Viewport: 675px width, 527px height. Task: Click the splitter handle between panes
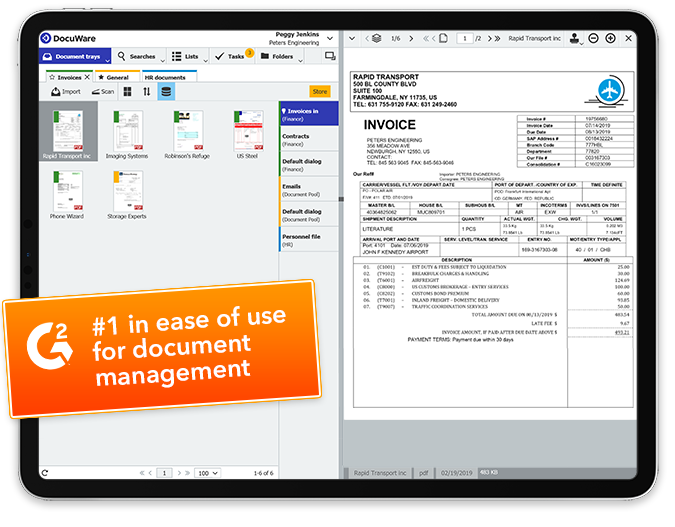tap(341, 199)
